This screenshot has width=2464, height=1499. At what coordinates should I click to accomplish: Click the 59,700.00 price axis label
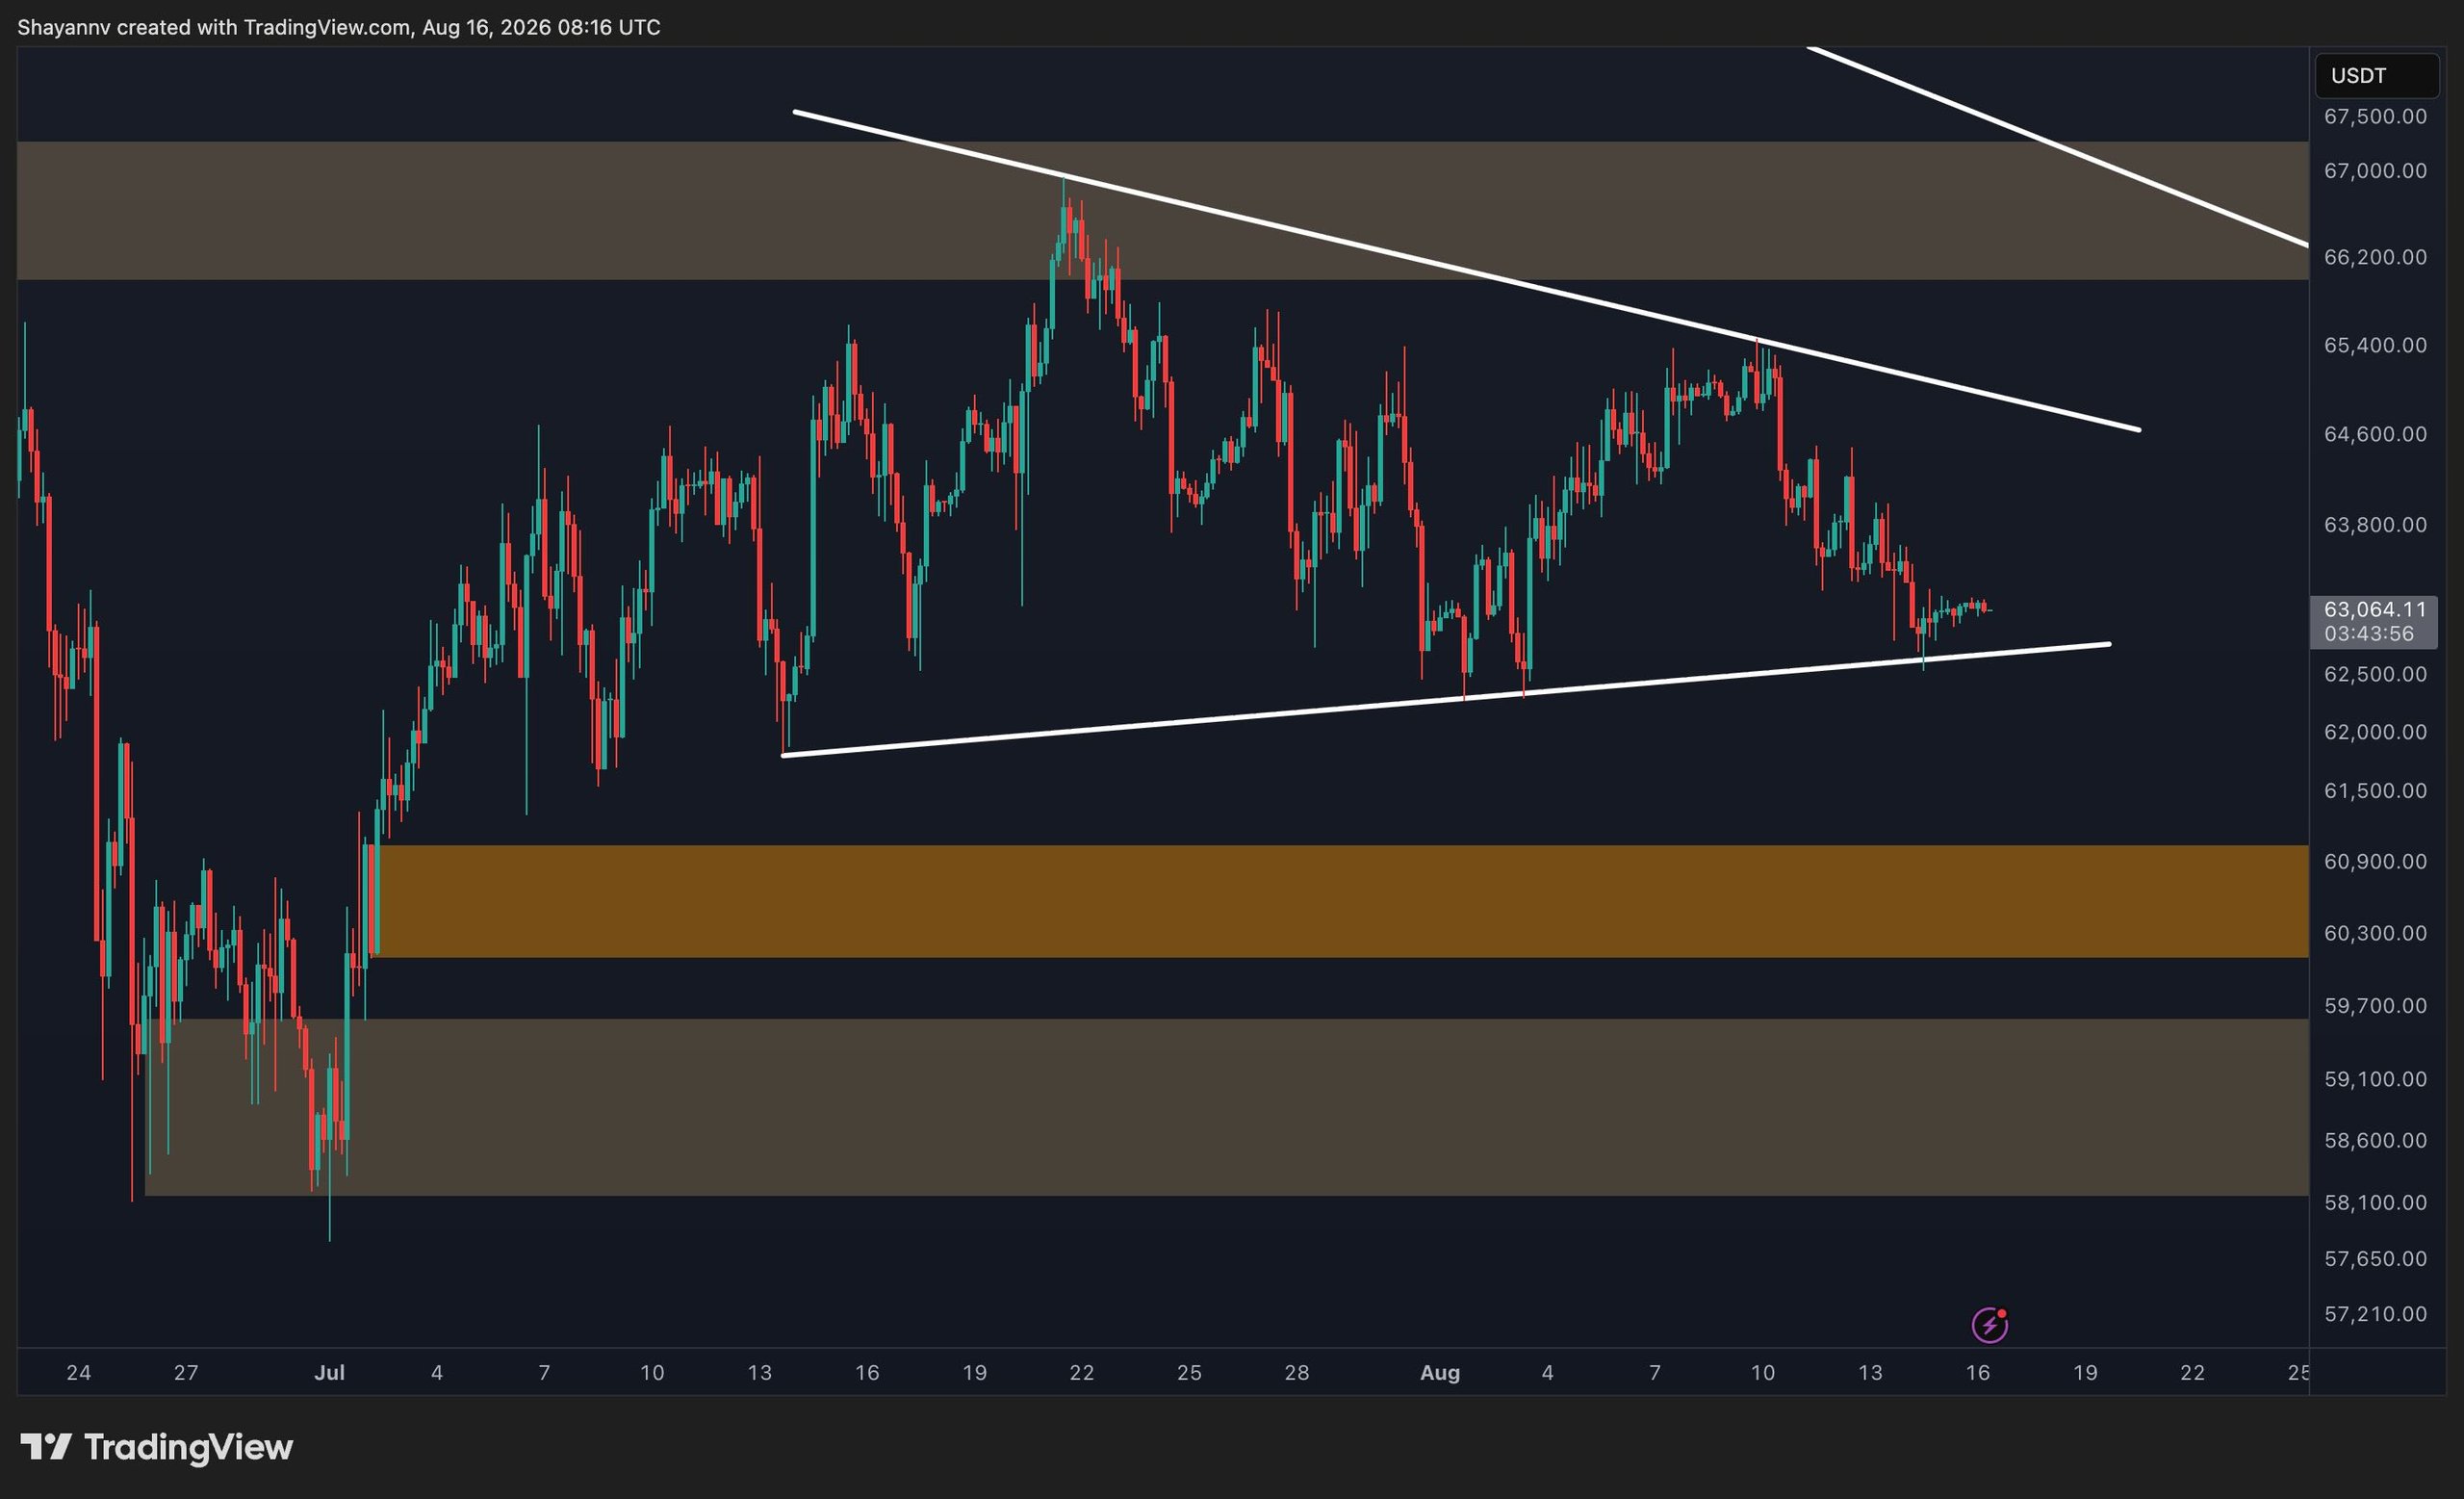2375,1006
